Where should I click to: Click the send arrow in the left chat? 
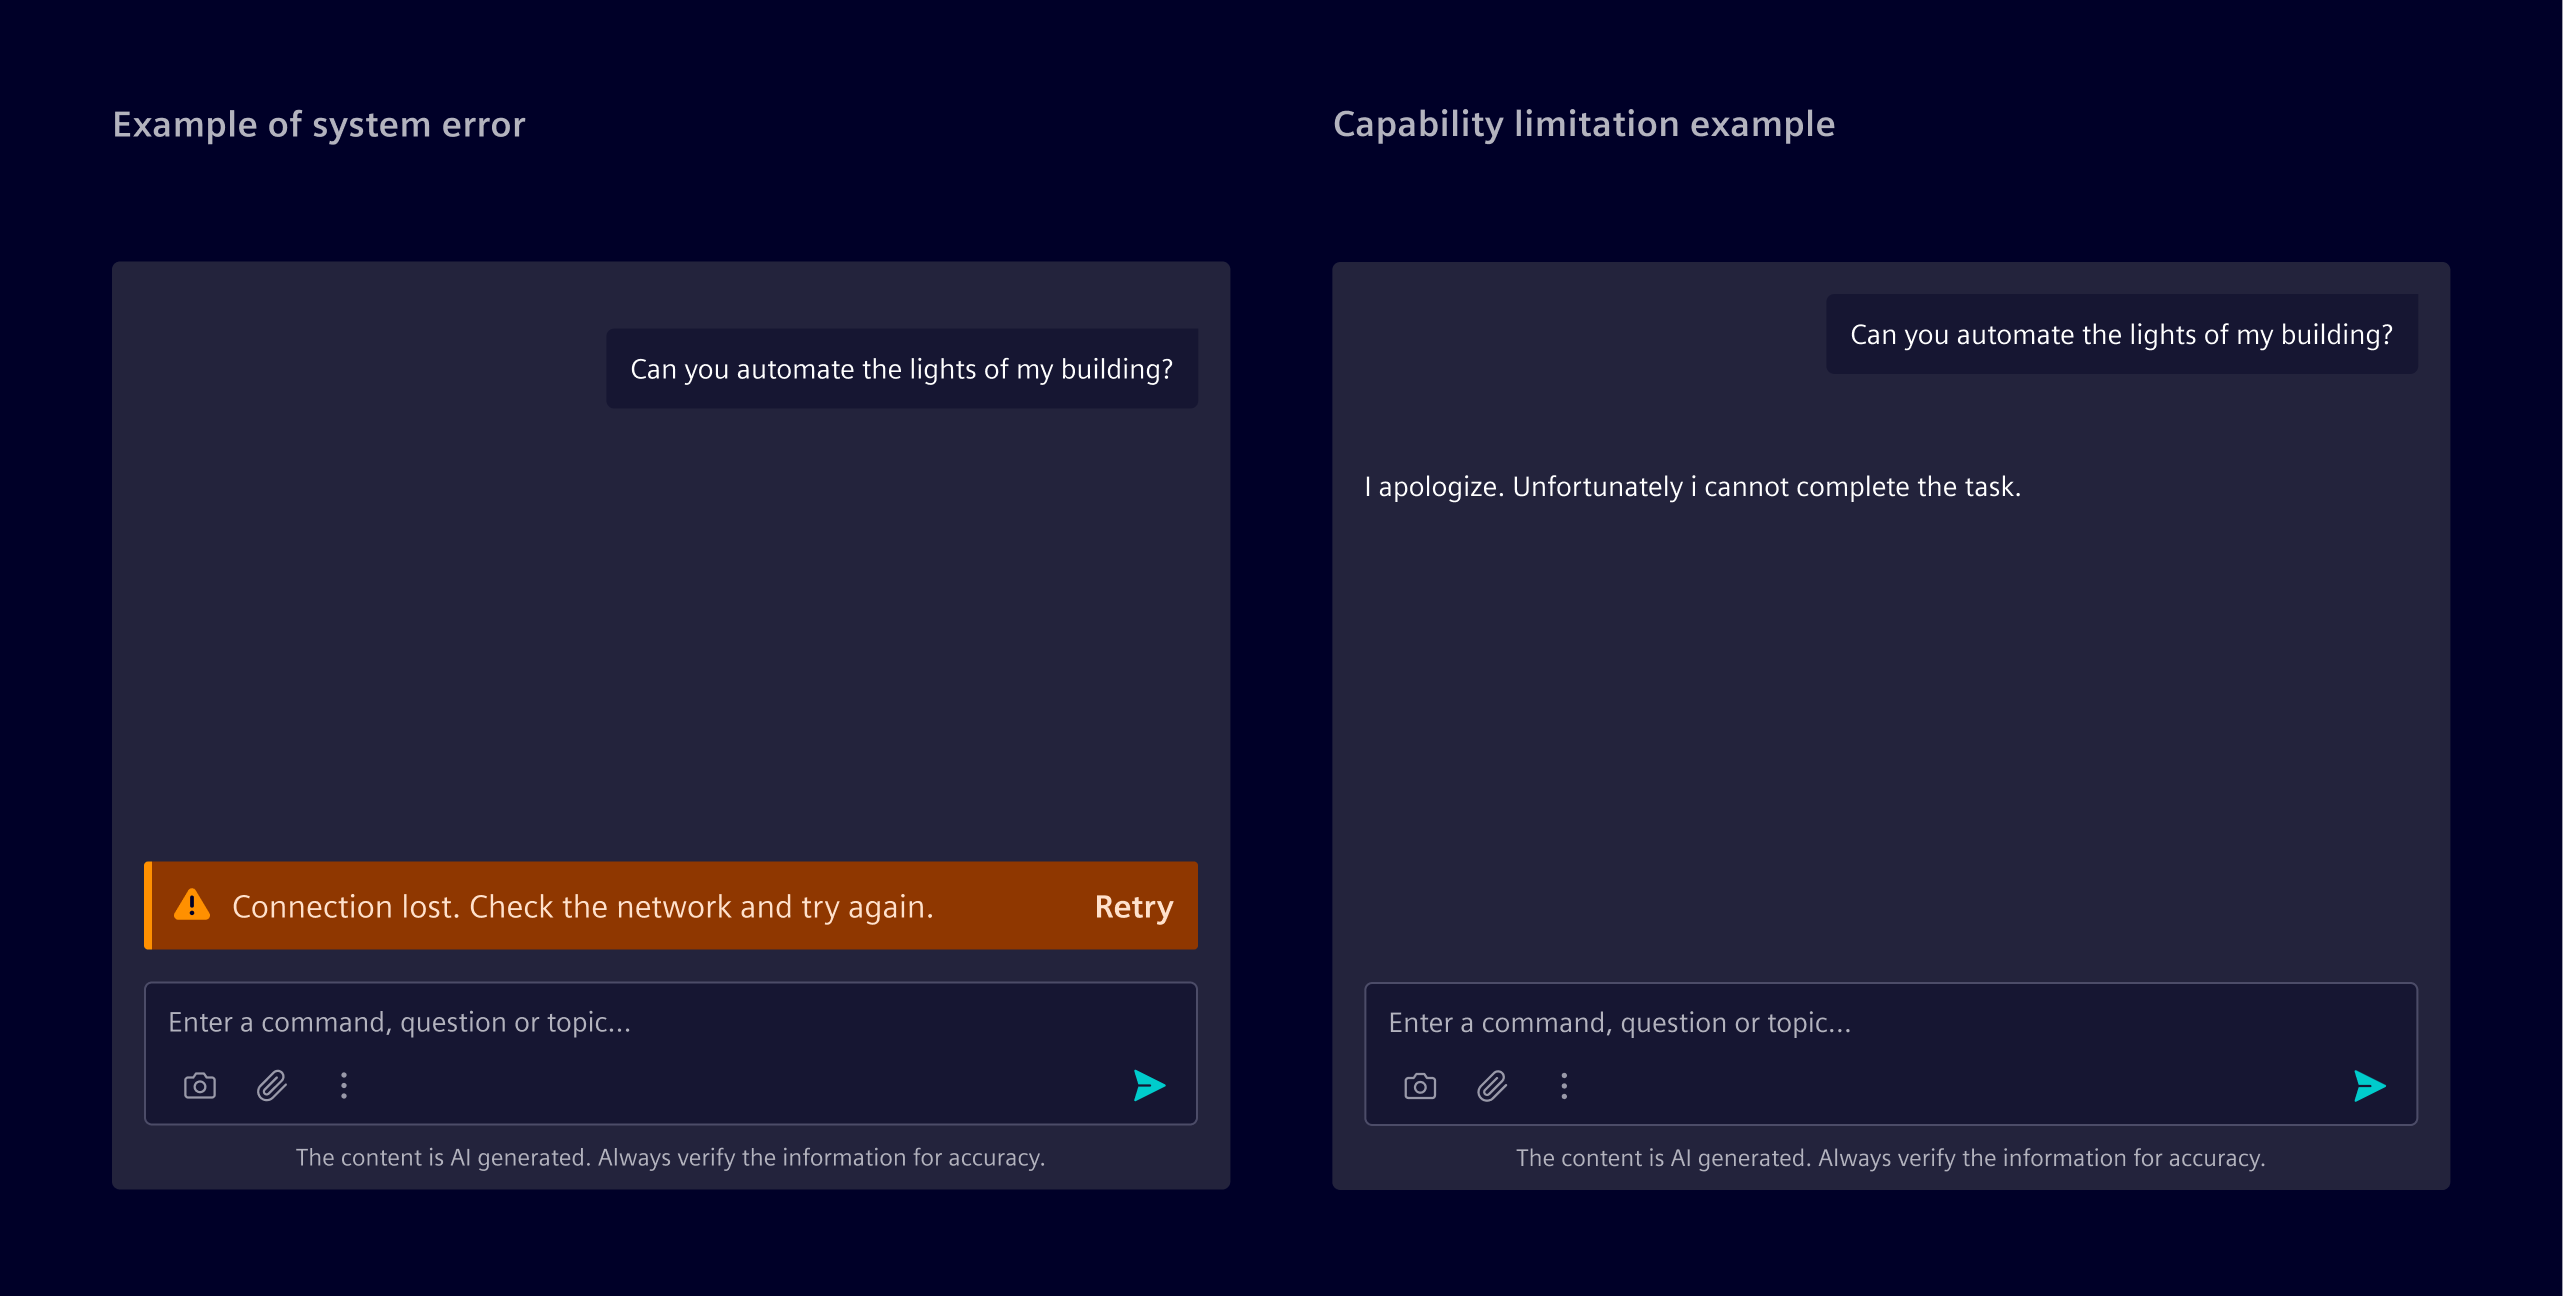click(1149, 1086)
